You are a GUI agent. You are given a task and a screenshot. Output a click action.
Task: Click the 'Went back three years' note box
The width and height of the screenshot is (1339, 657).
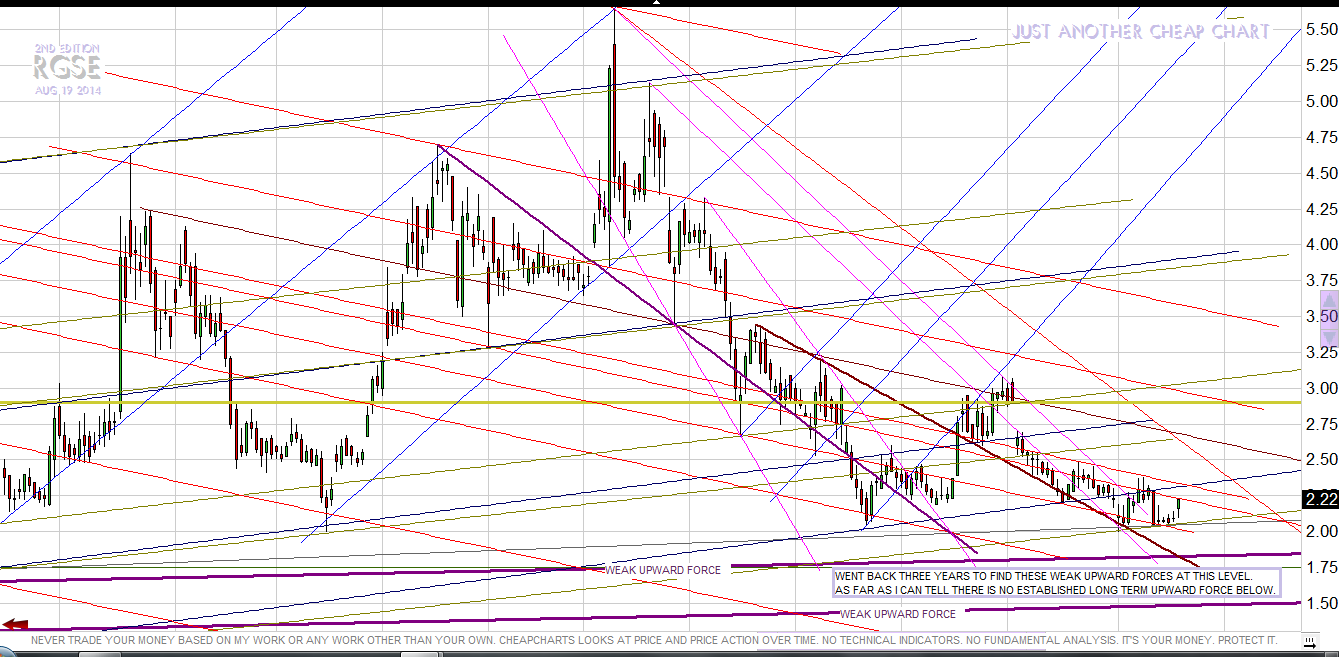click(x=1055, y=583)
